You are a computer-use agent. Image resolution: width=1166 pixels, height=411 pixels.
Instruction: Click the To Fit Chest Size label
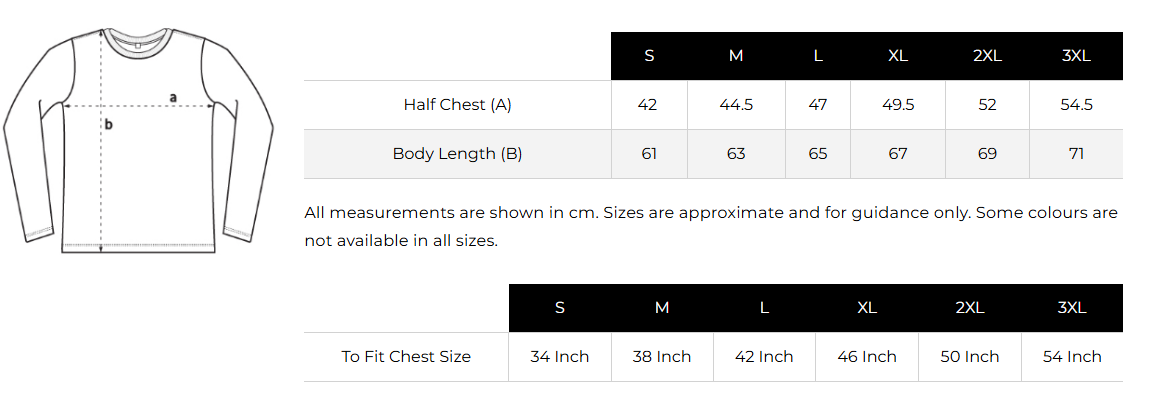click(x=406, y=357)
